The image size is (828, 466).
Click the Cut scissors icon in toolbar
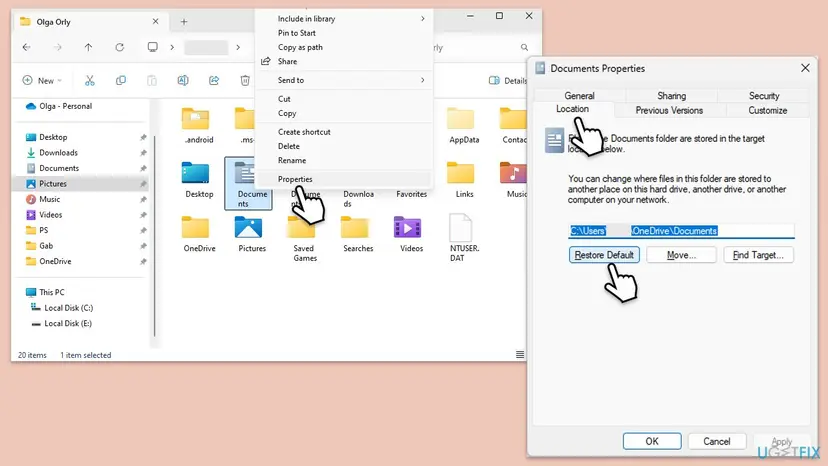[x=90, y=80]
